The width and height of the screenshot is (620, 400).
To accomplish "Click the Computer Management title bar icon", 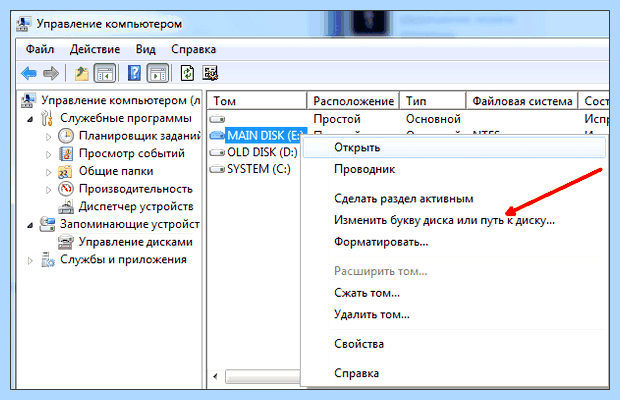I will (23, 24).
